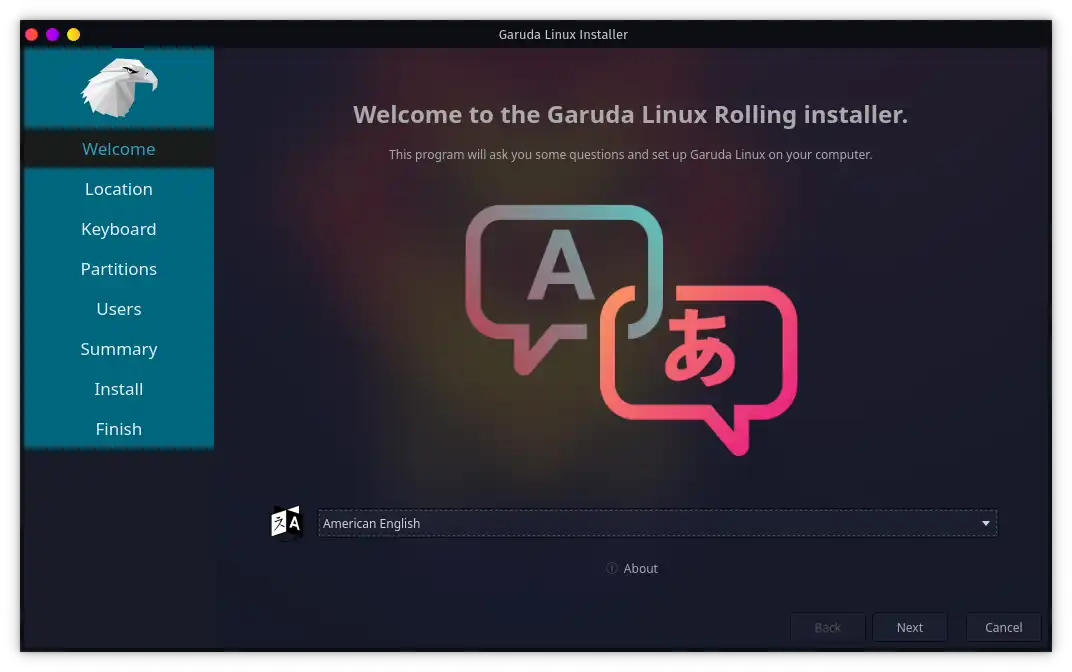The height and width of the screenshot is (672, 1072).
Task: Click the dropdown arrow of the language selector
Action: pos(985,523)
